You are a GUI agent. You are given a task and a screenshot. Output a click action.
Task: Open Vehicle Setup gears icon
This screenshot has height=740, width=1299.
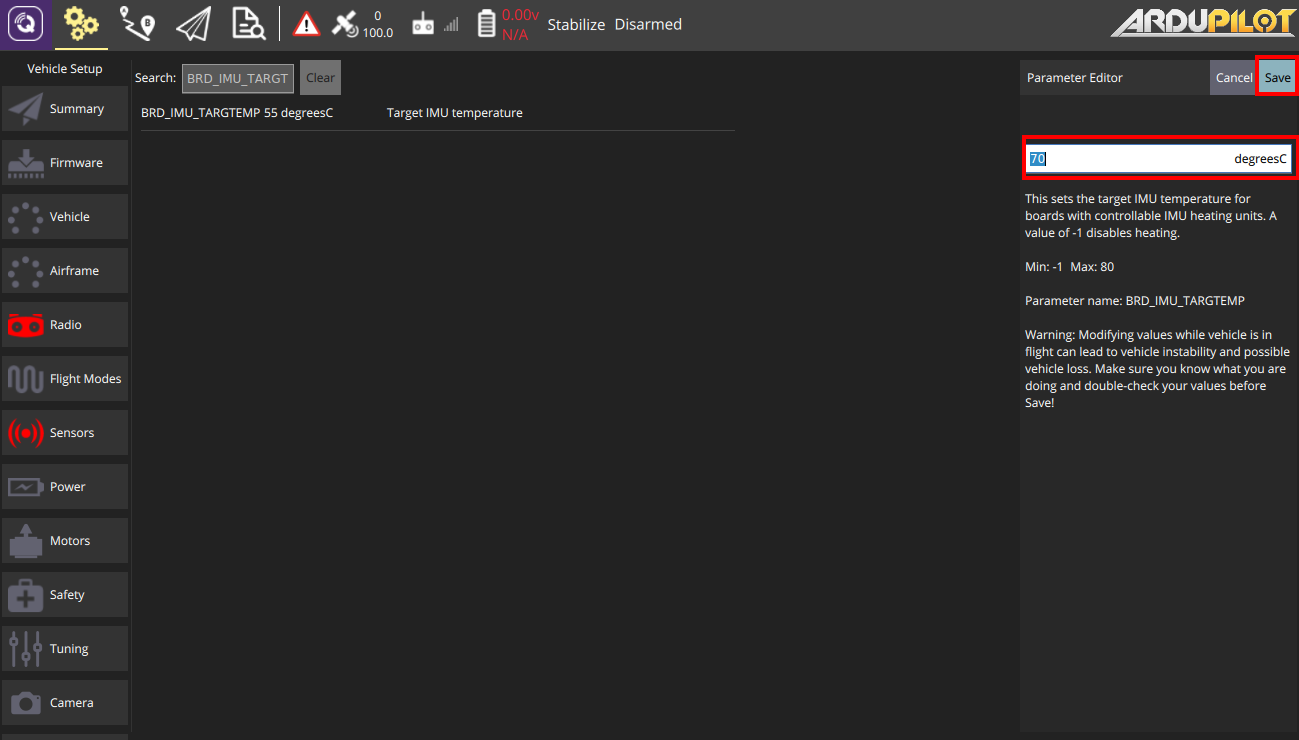coord(81,24)
